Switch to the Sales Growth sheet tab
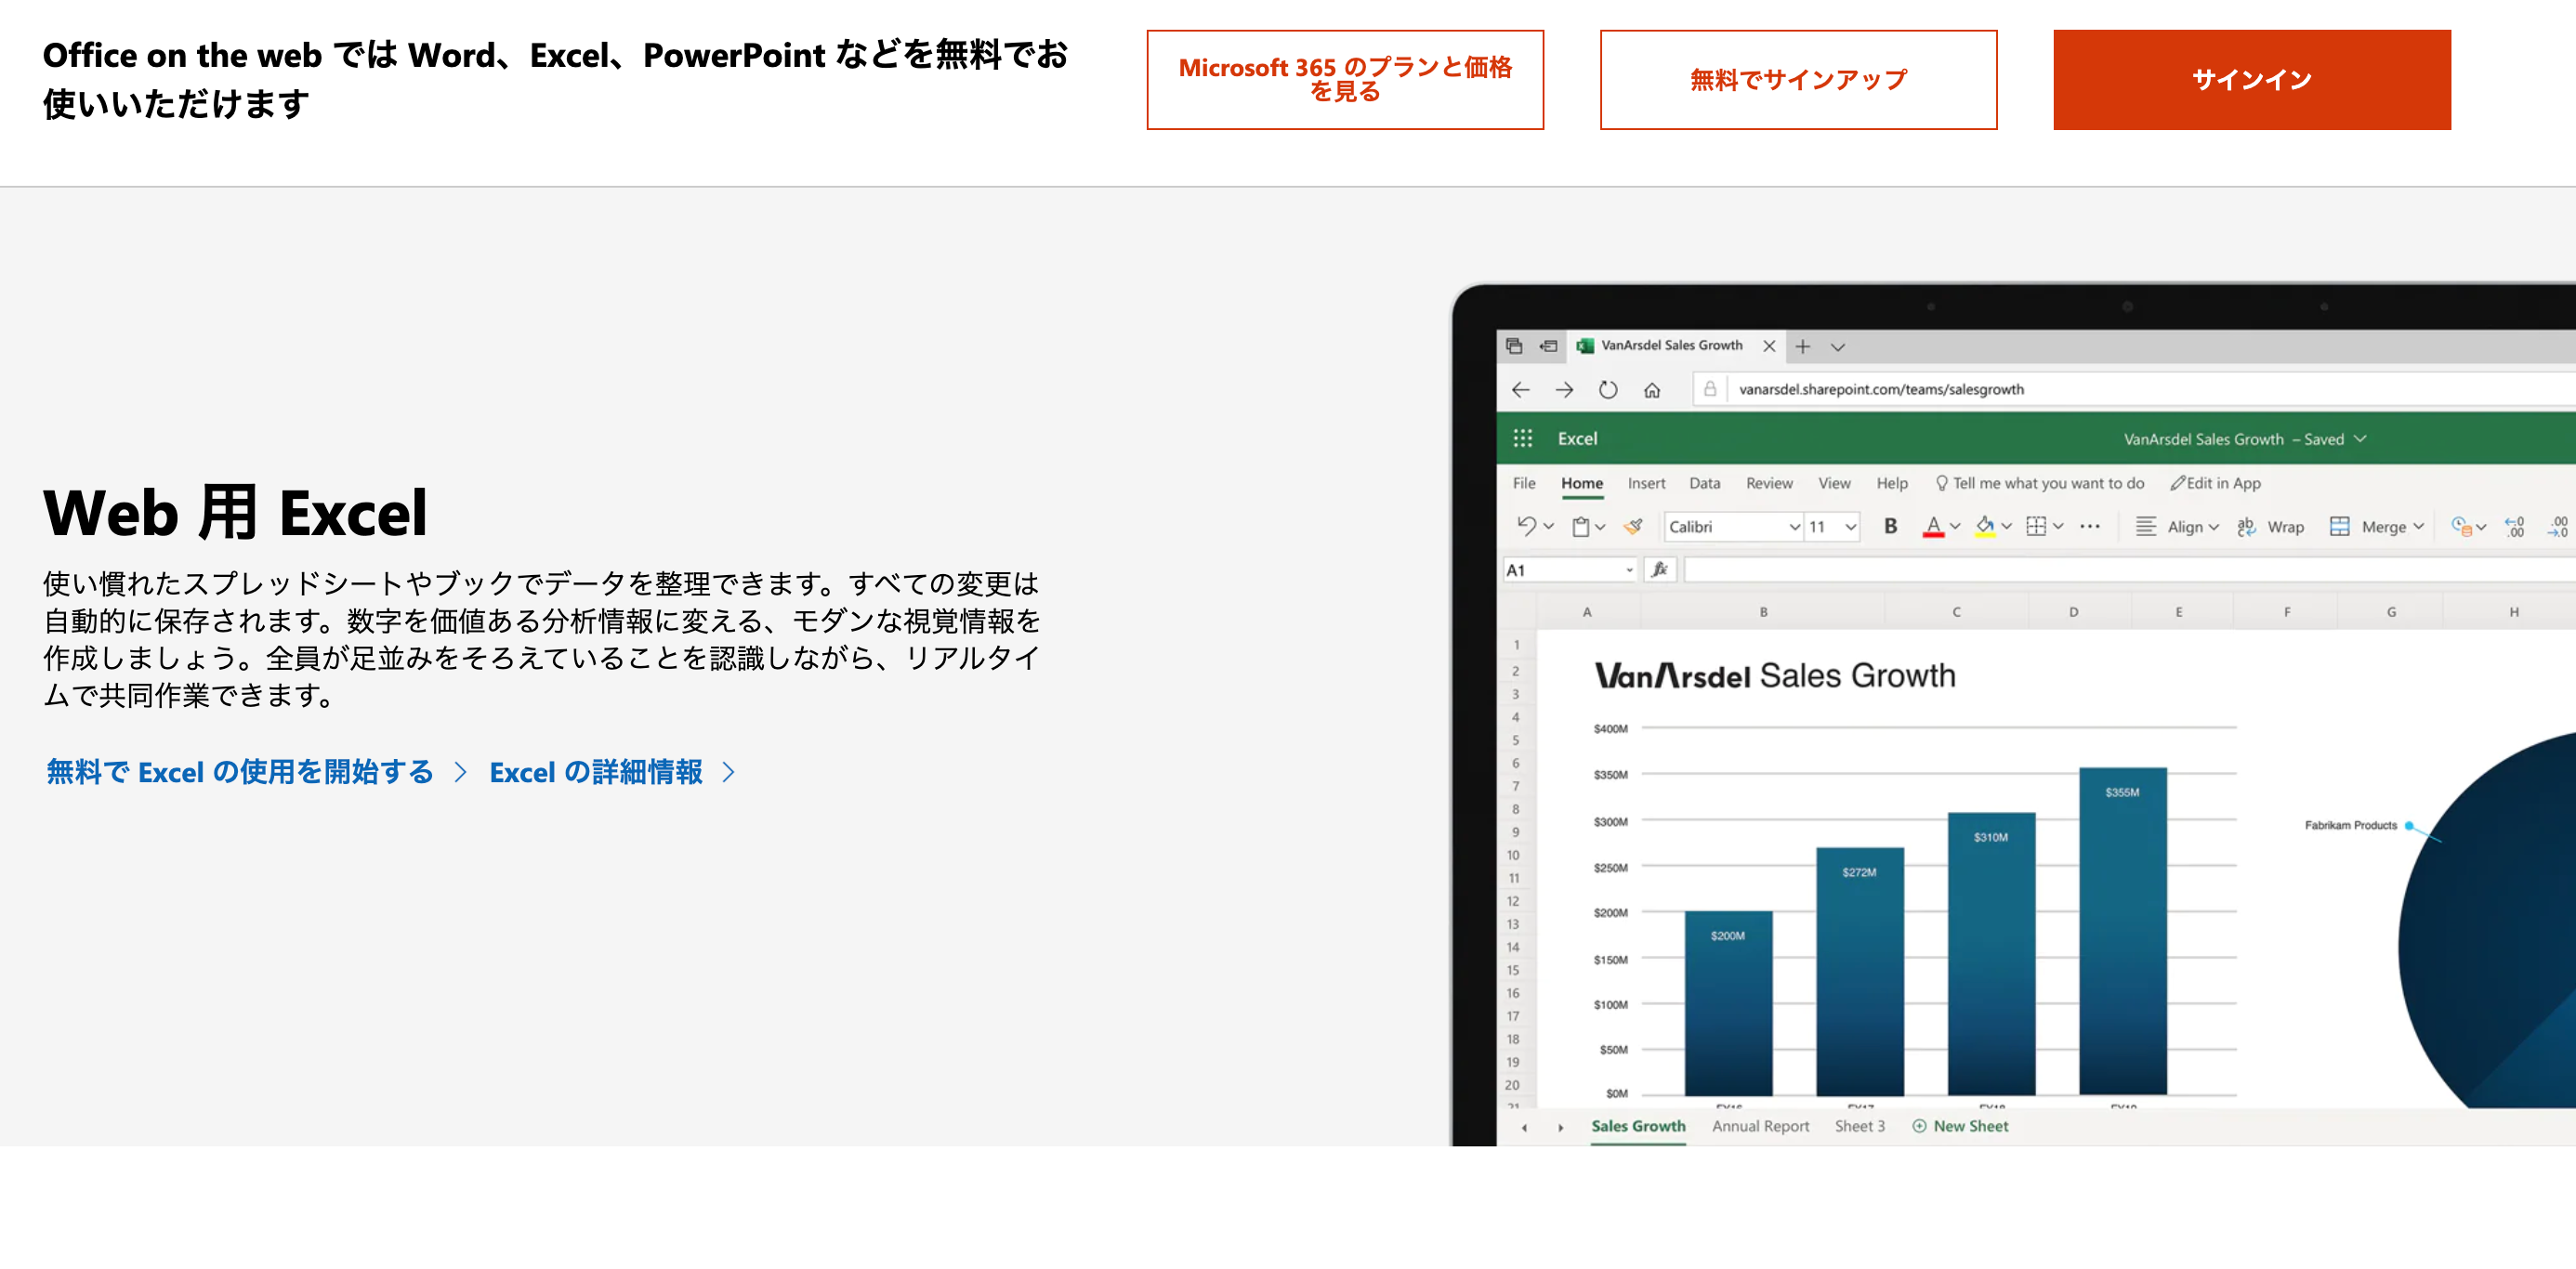The image size is (2576, 1269). pos(1638,1126)
